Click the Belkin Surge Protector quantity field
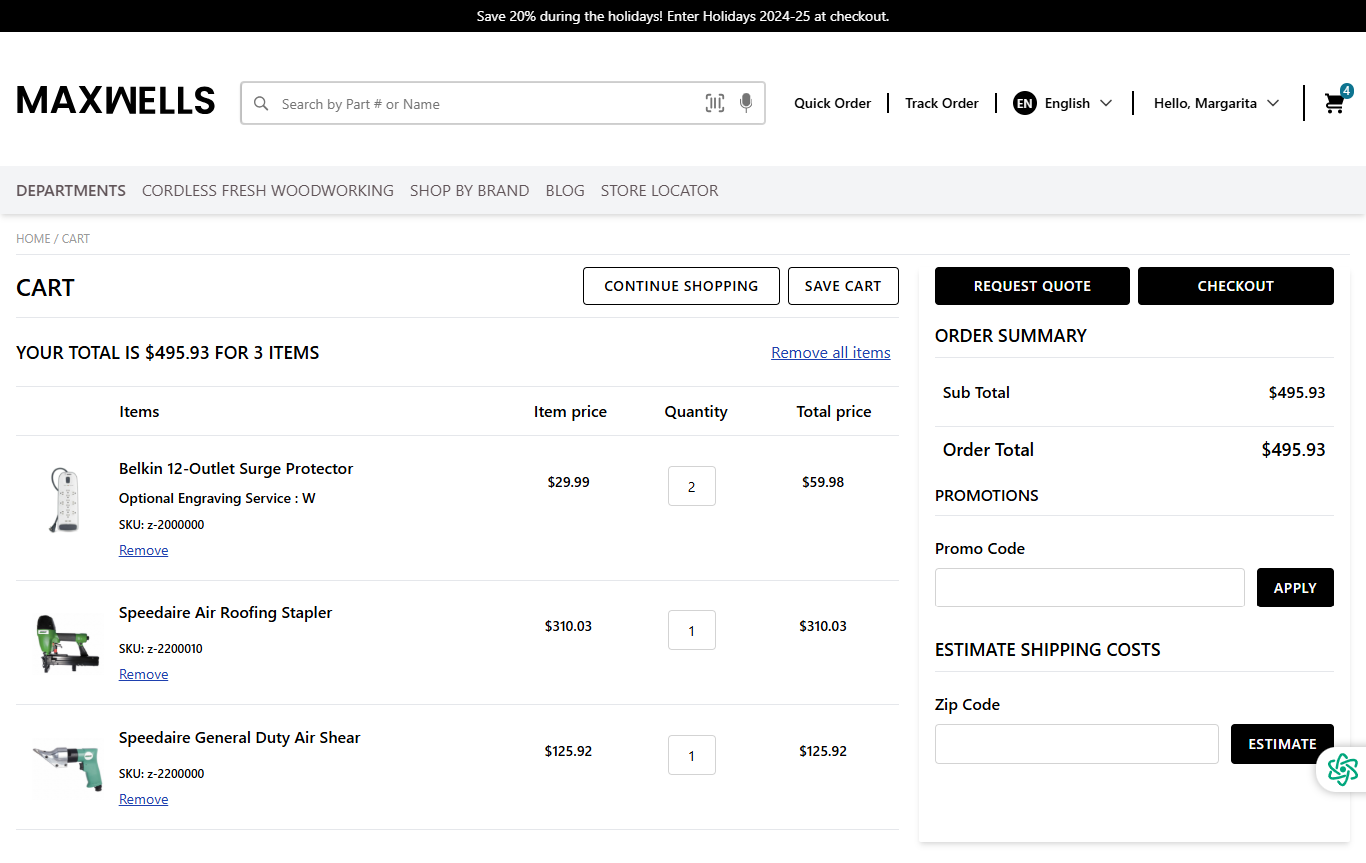Viewport: 1366px width, 863px height. (x=692, y=486)
